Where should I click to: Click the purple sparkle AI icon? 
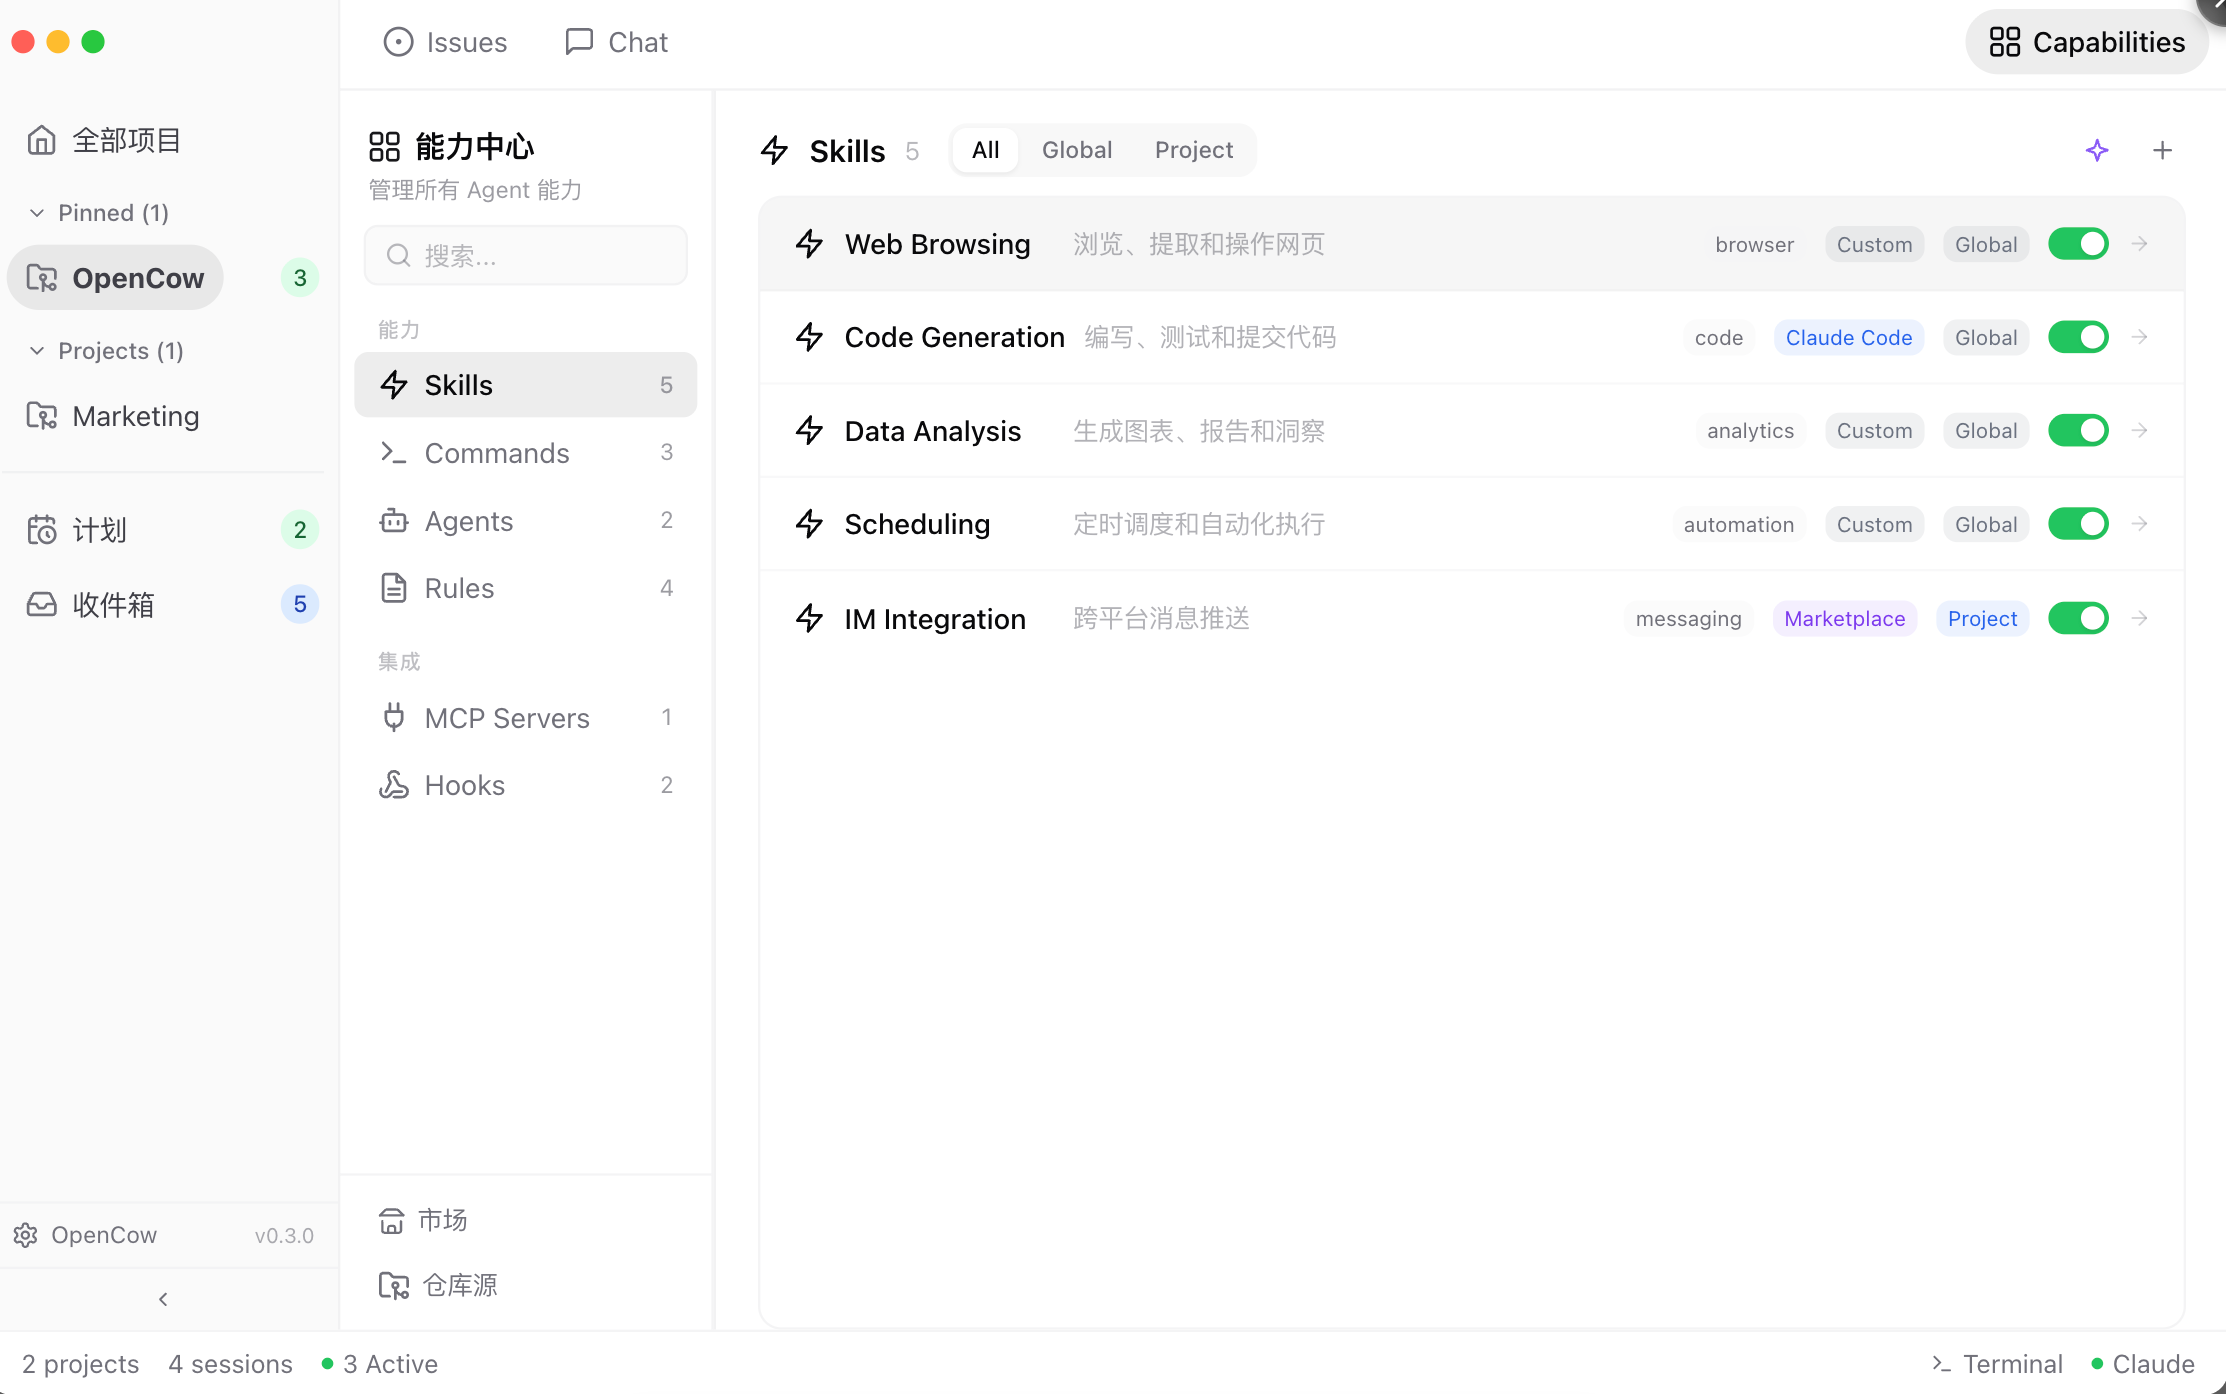2097,150
